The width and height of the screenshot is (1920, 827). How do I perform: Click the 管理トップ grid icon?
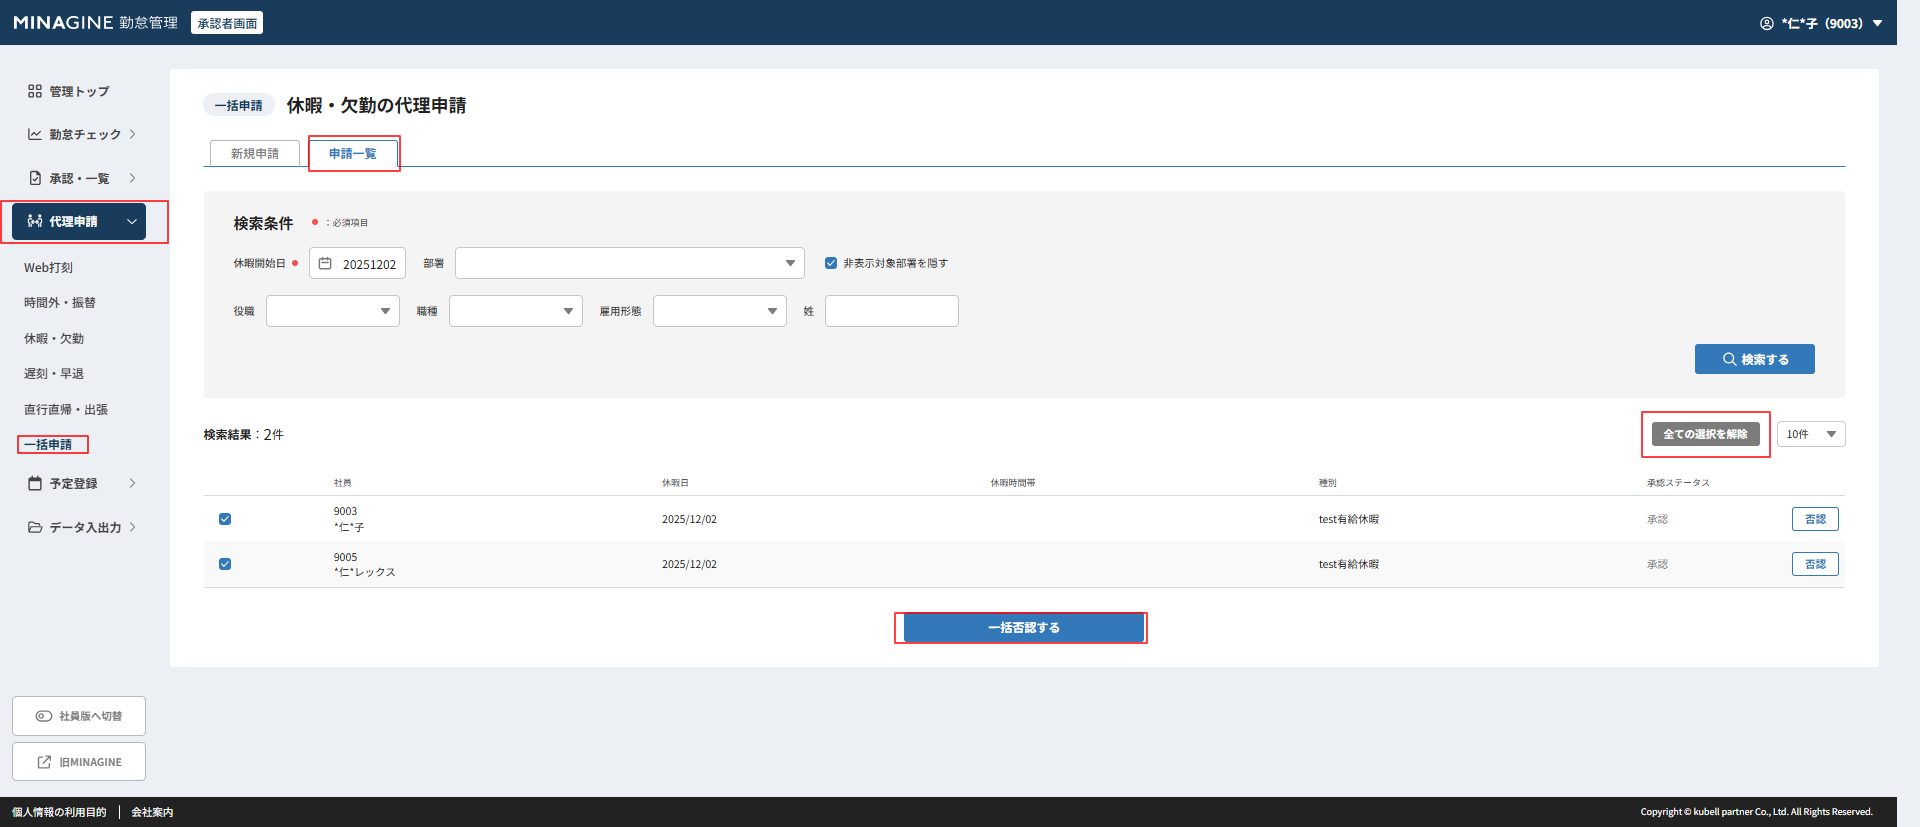click(35, 91)
